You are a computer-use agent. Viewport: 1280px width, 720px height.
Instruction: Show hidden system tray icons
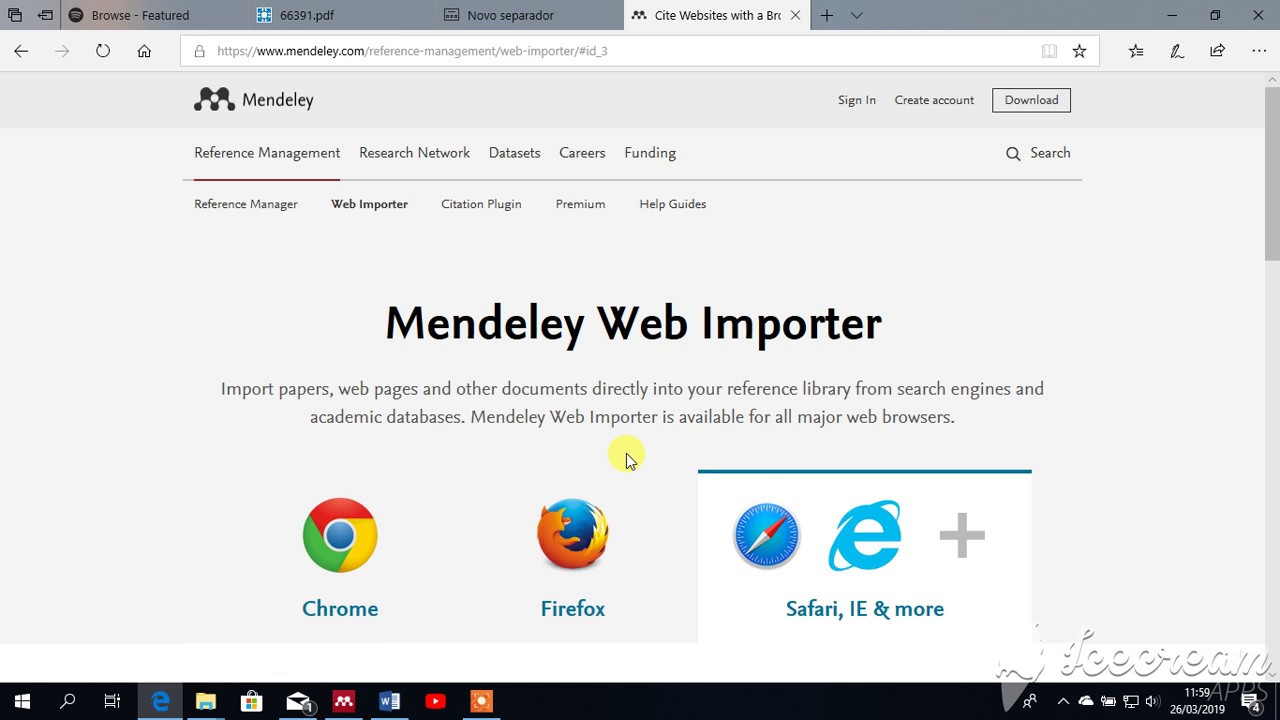pos(1063,701)
